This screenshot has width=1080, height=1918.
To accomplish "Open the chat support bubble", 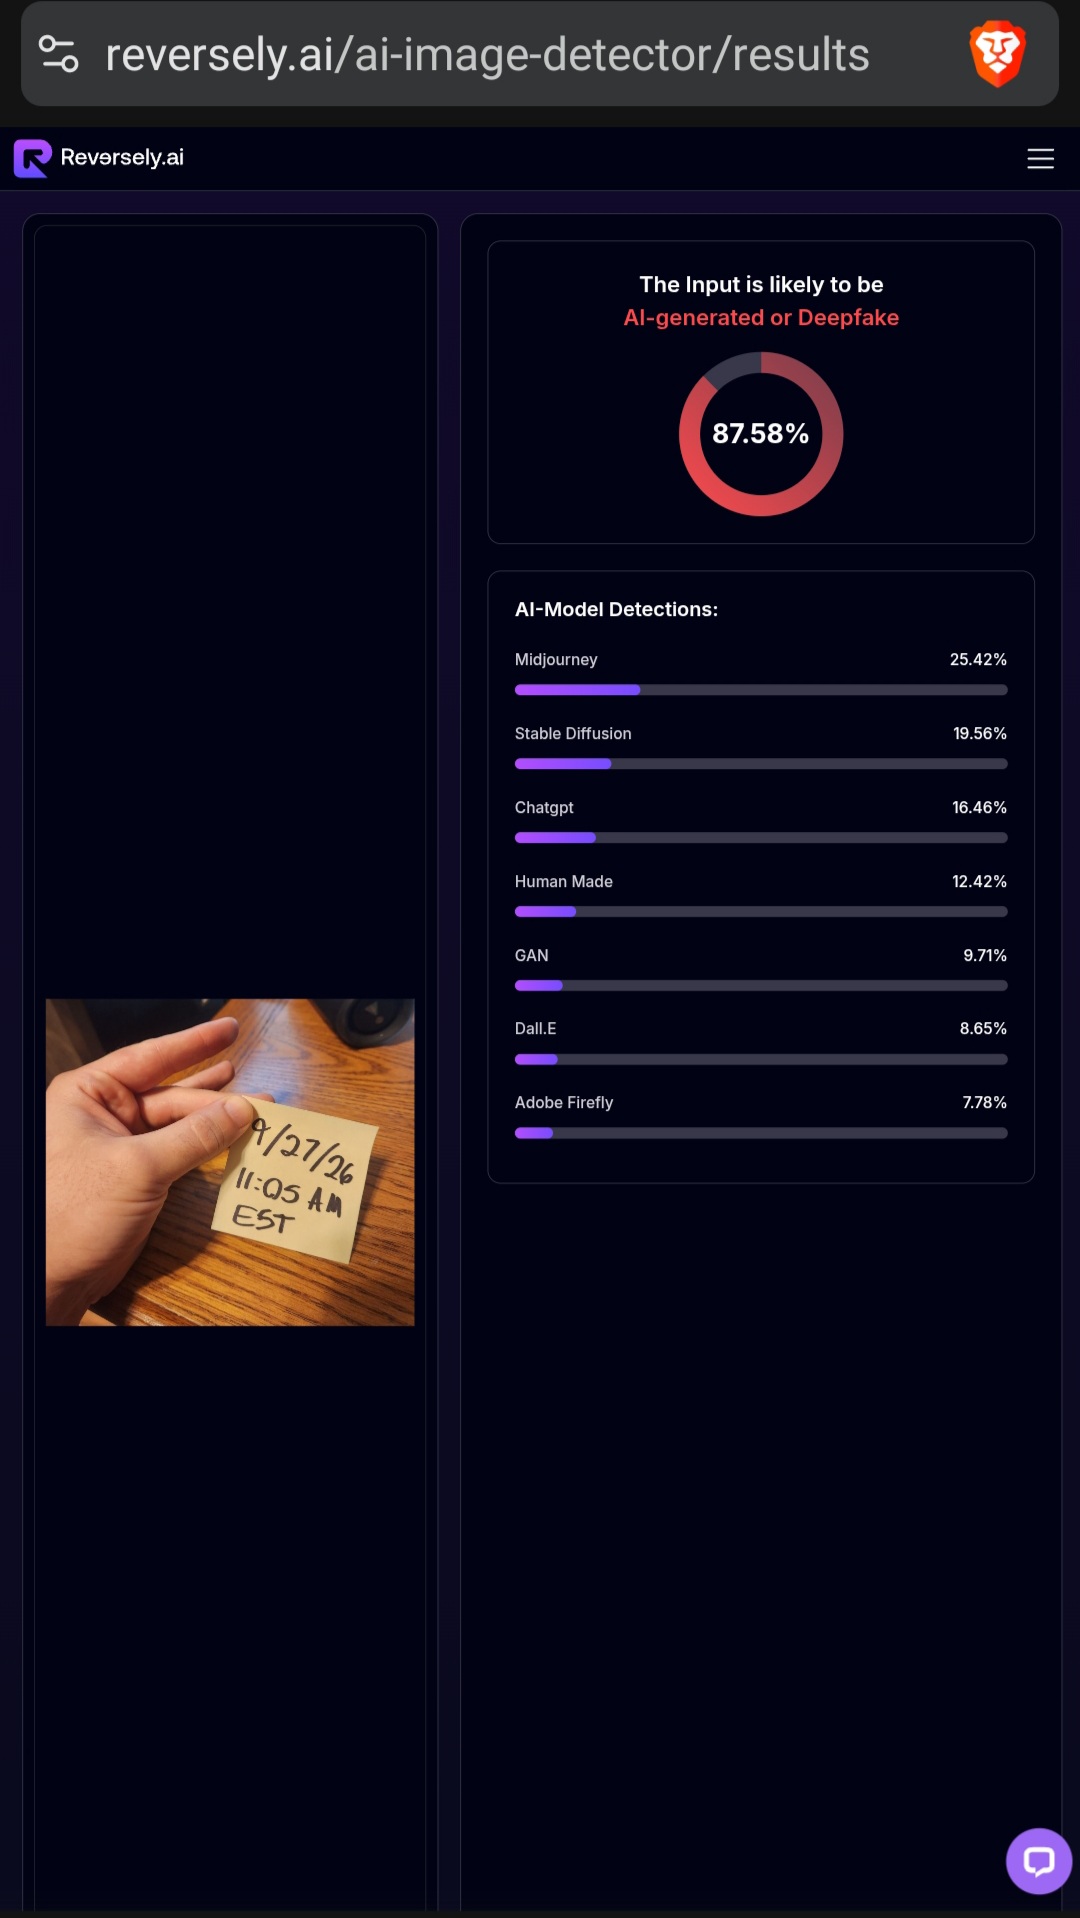I will 1039,1861.
